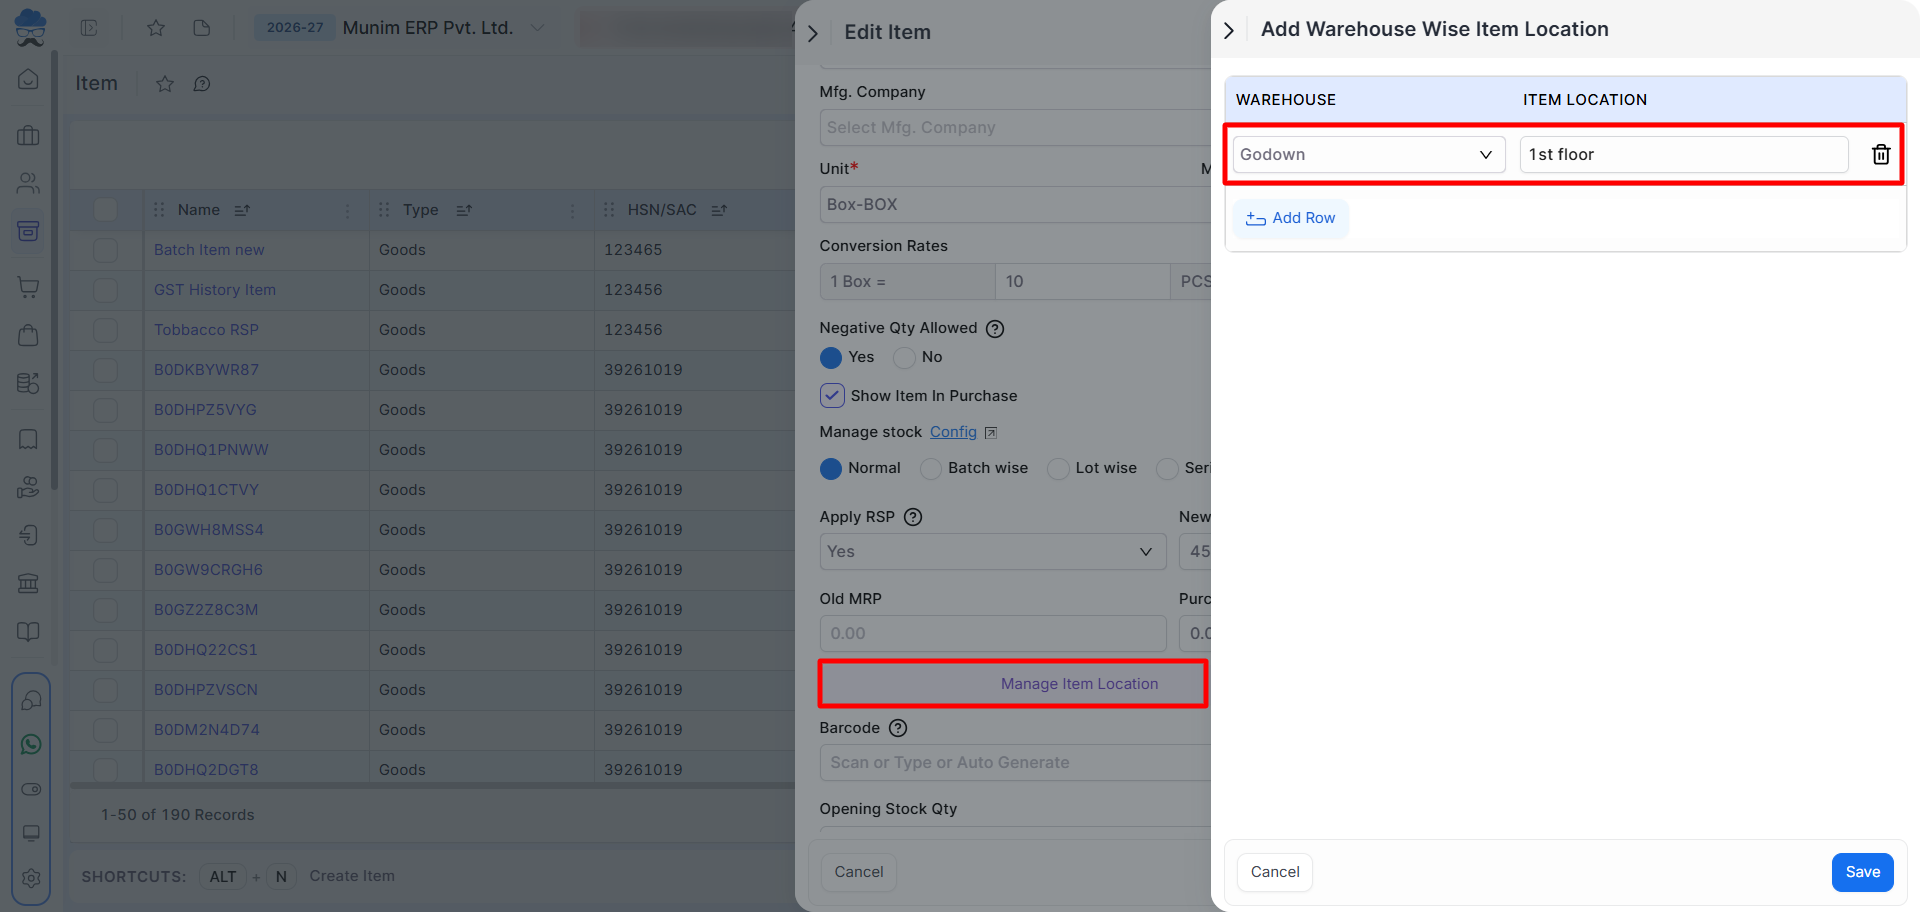Open item B0DM2N4D74 link
The width and height of the screenshot is (1920, 912).
[207, 730]
